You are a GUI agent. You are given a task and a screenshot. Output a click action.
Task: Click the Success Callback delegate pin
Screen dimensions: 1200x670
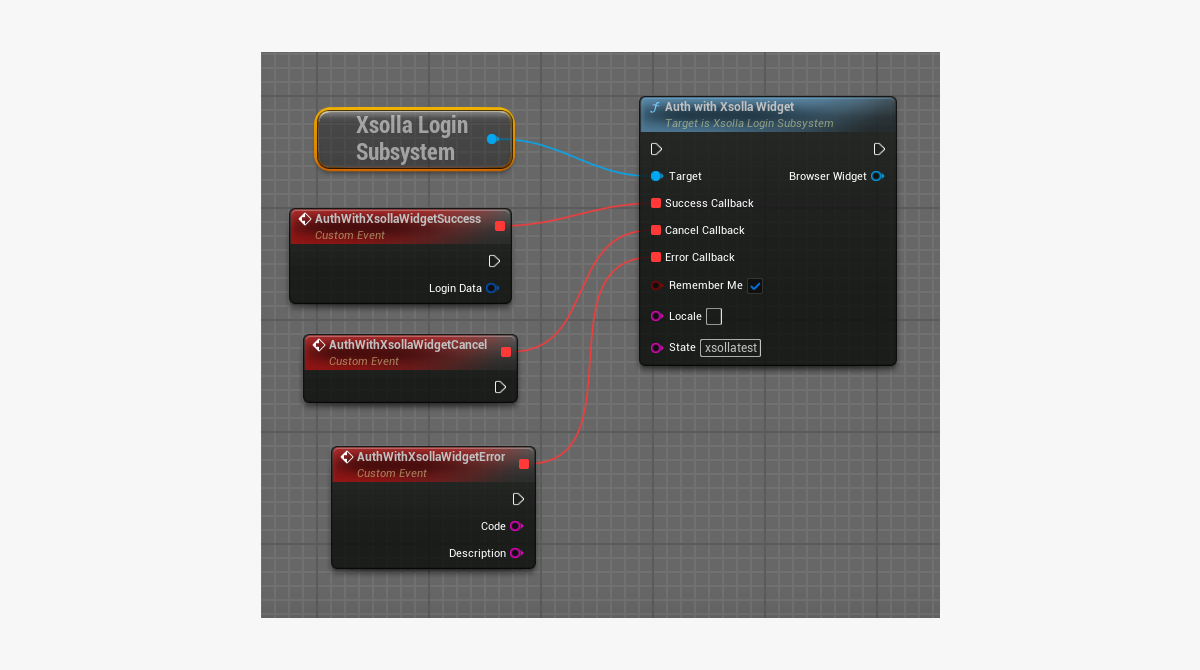656,203
